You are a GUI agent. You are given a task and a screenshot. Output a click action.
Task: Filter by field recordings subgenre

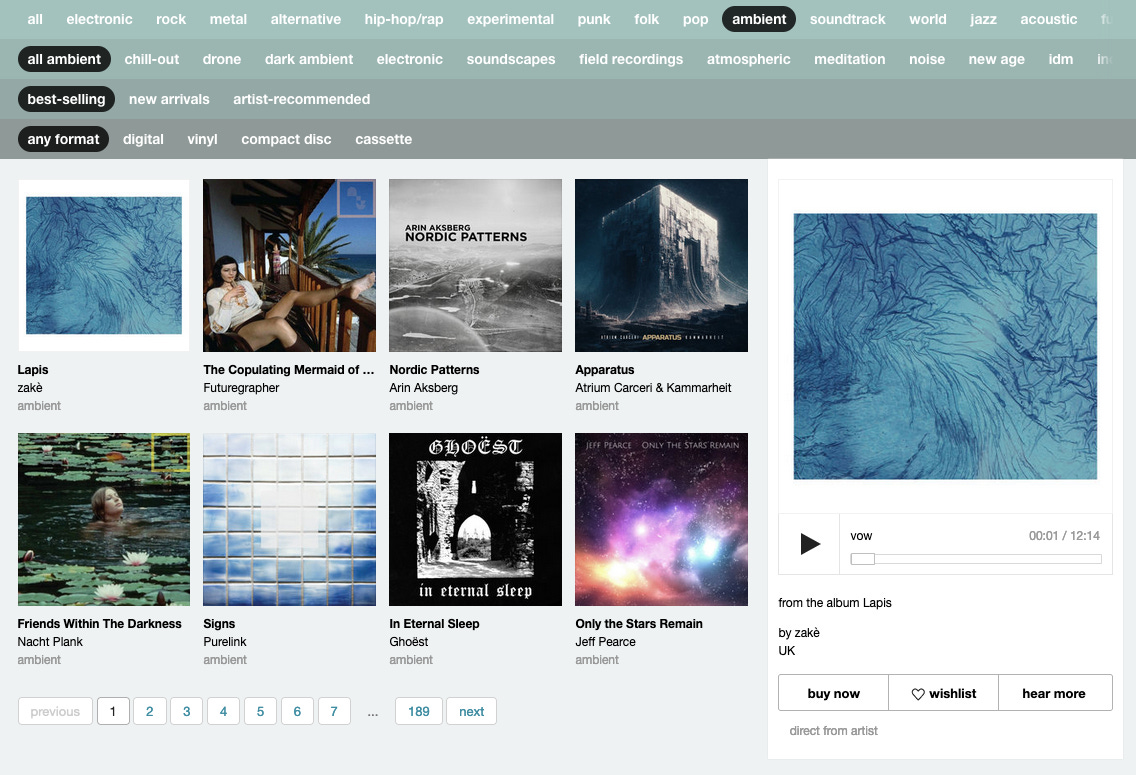(630, 59)
